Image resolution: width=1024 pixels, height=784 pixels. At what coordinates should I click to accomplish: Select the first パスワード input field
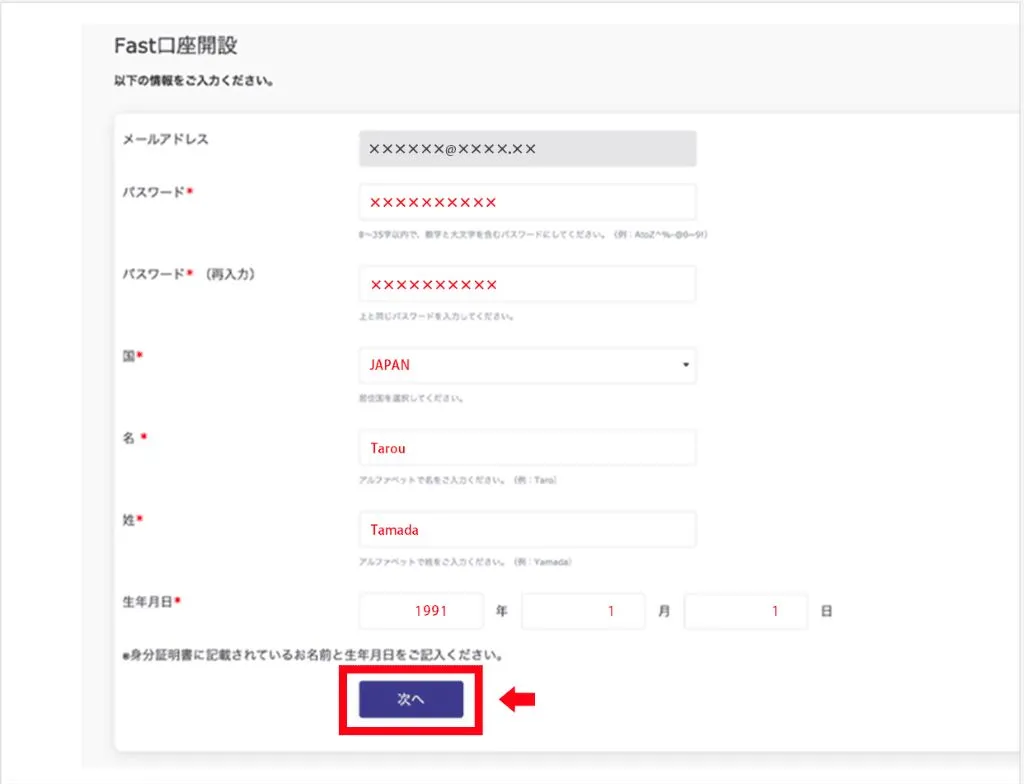(527, 201)
